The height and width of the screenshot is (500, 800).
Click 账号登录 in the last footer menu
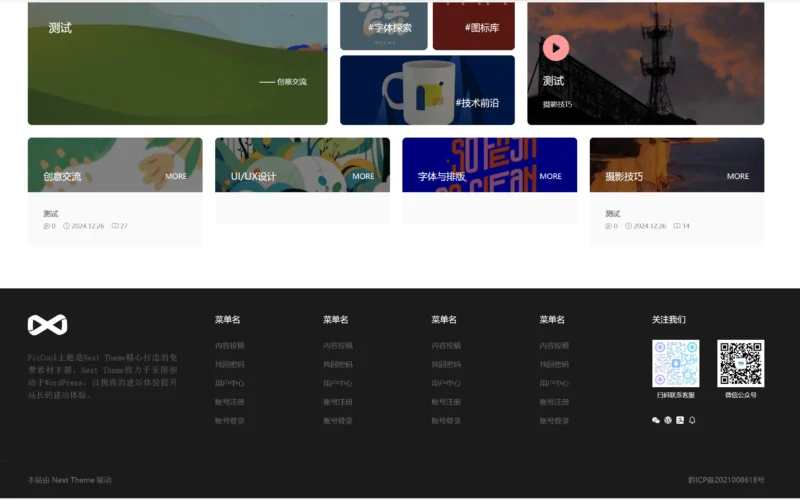(x=554, y=421)
